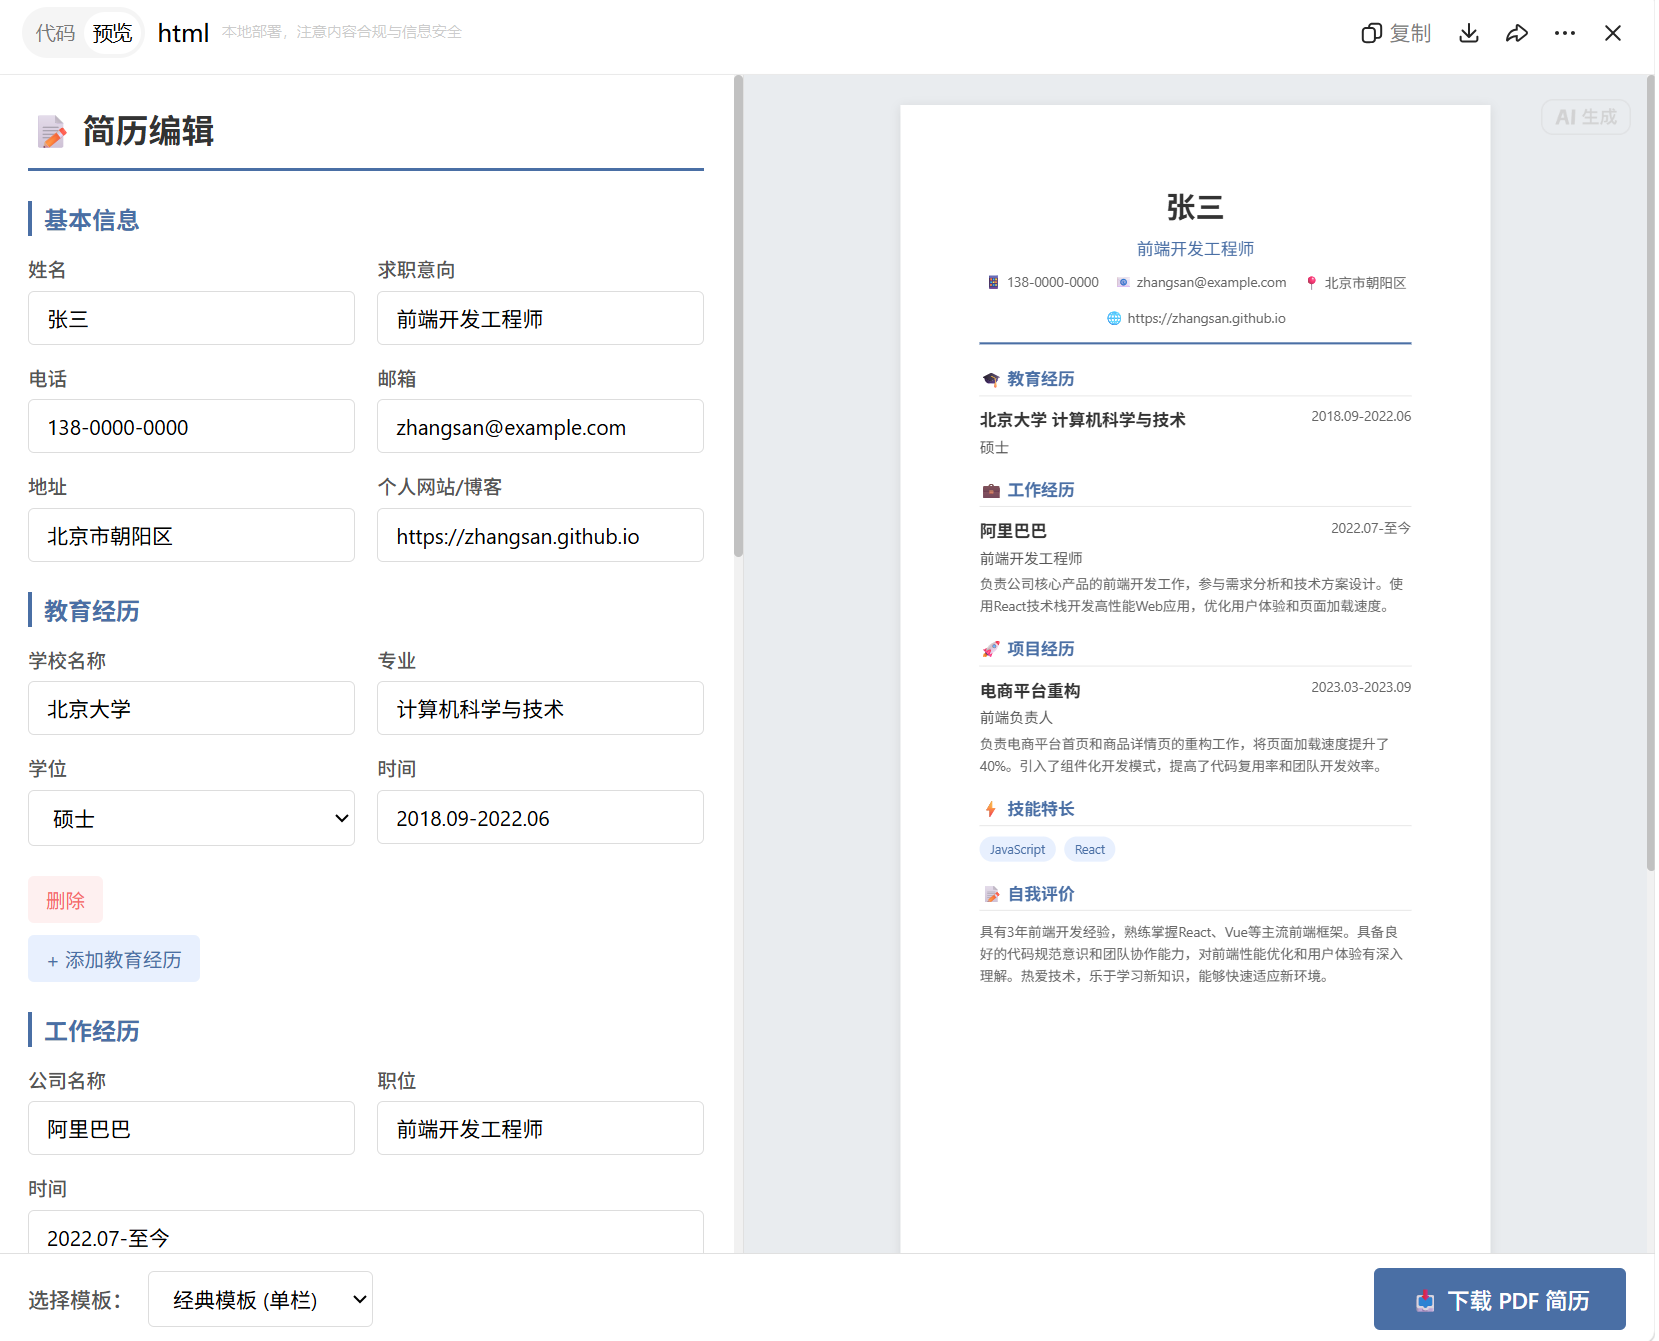This screenshot has width=1659, height=1341.
Task: Click the share arrow icon
Action: [x=1516, y=33]
